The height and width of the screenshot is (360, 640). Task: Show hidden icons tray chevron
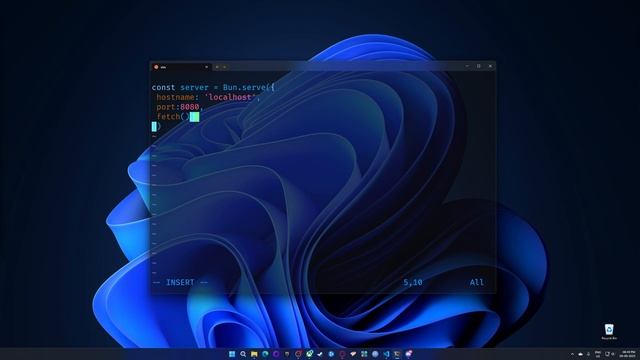(x=572, y=354)
